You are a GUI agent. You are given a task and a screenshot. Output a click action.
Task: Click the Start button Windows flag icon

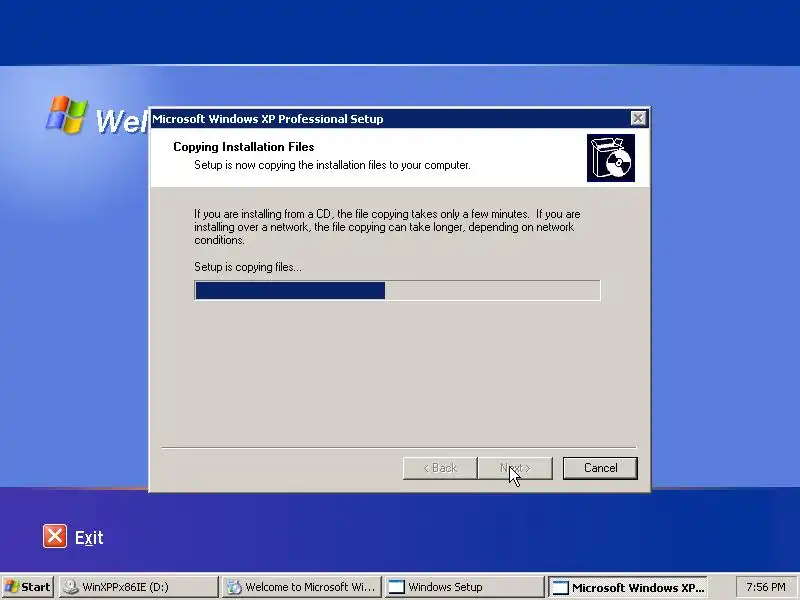[12, 587]
